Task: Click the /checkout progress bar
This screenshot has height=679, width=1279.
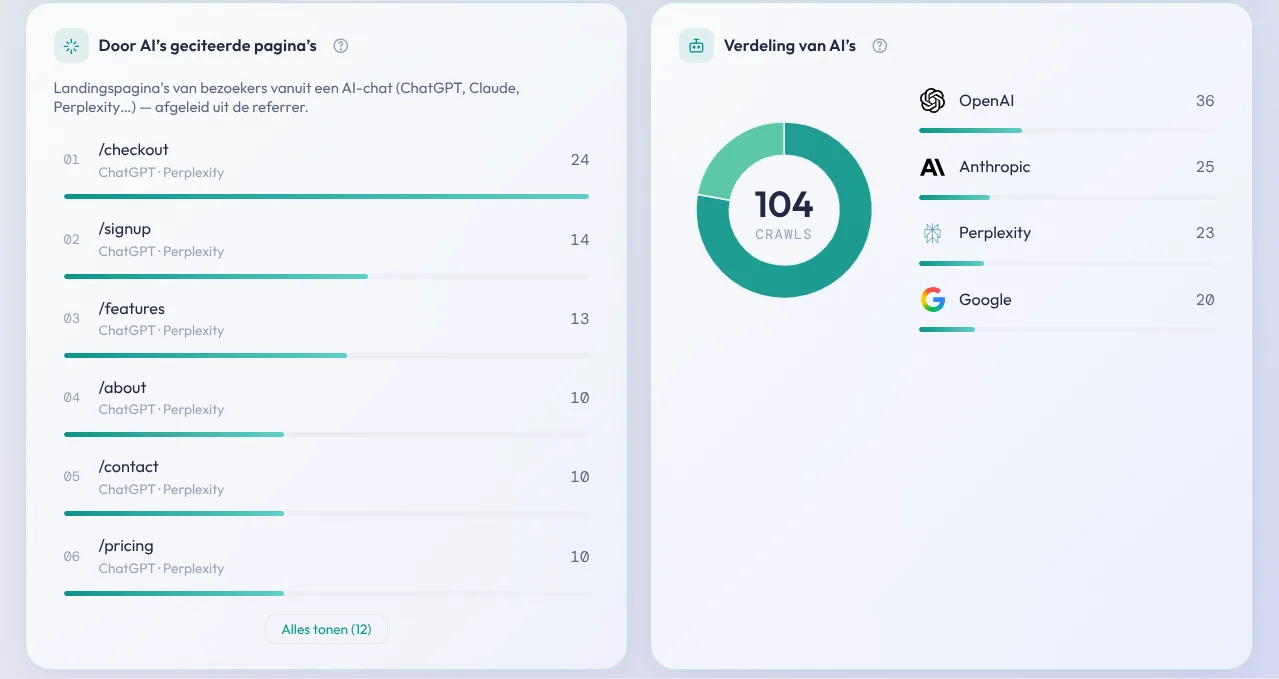Action: pyautogui.click(x=326, y=196)
